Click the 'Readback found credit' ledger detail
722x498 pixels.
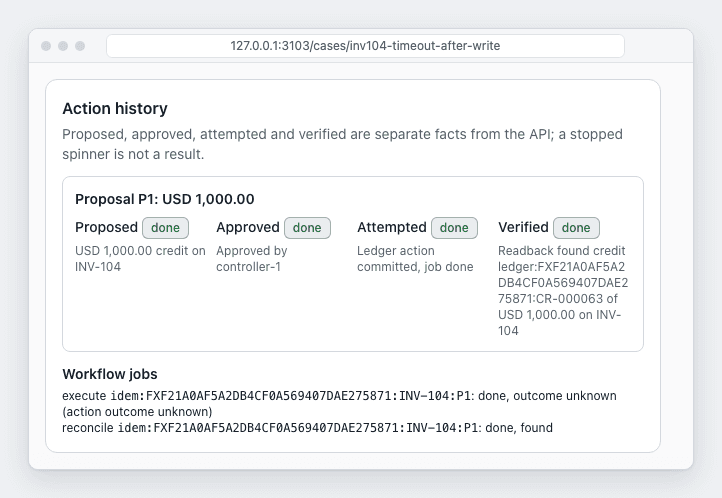563,290
